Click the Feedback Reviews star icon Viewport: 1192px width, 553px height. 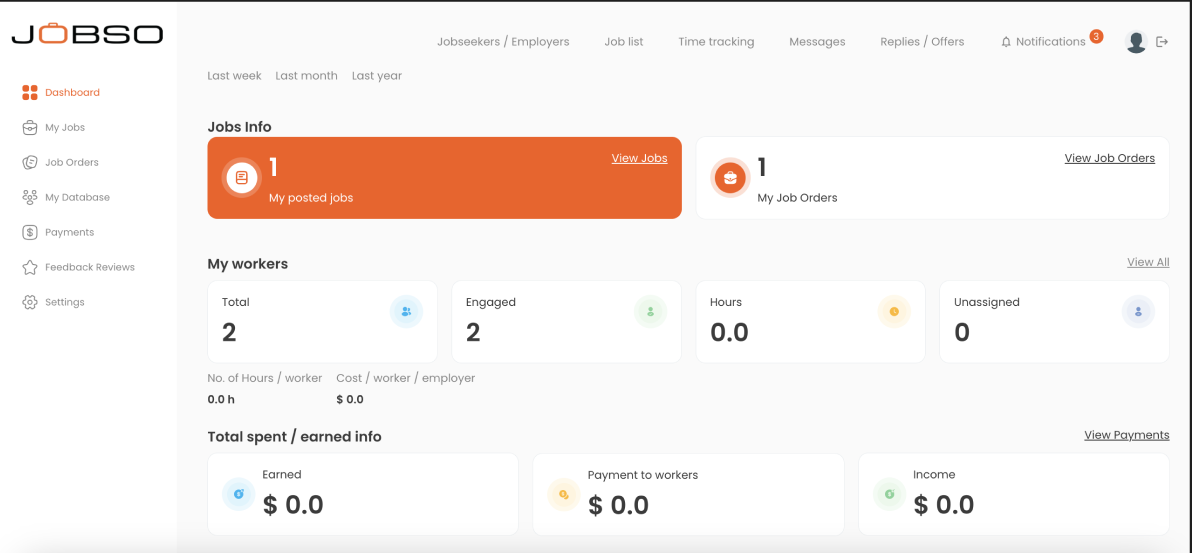pyautogui.click(x=30, y=268)
